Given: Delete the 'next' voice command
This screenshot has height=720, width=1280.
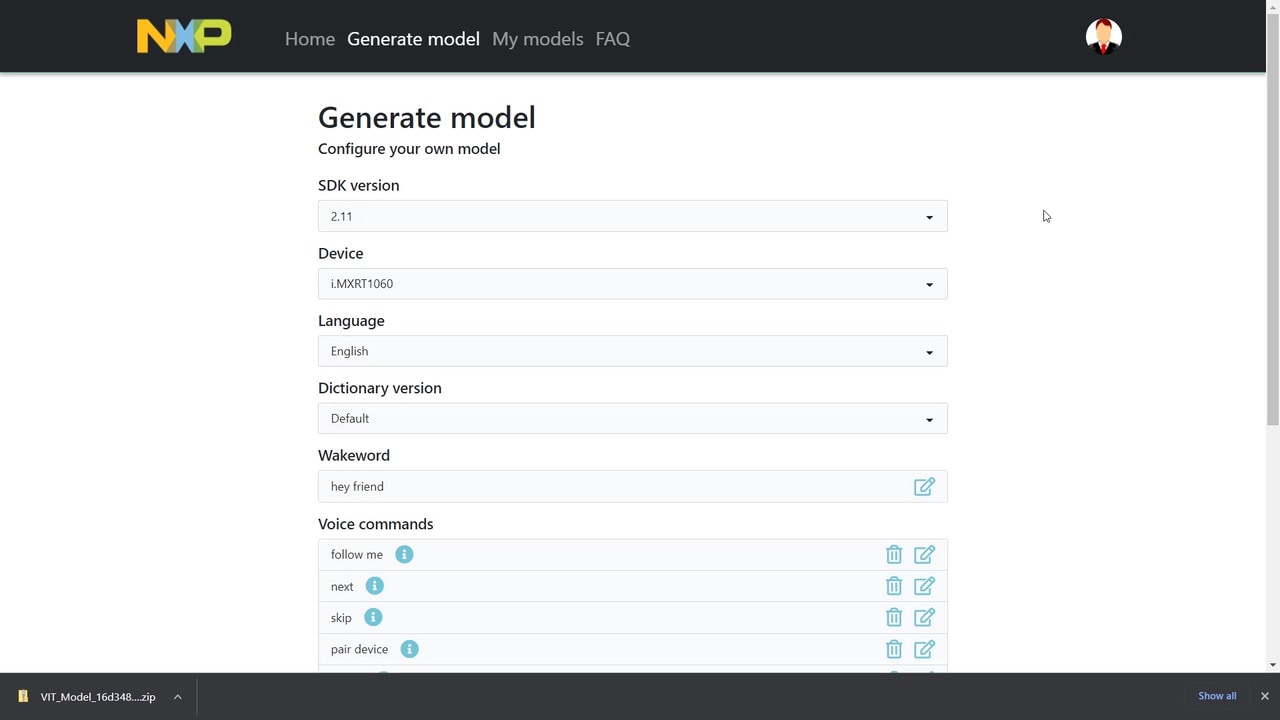Looking at the screenshot, I should (894, 586).
